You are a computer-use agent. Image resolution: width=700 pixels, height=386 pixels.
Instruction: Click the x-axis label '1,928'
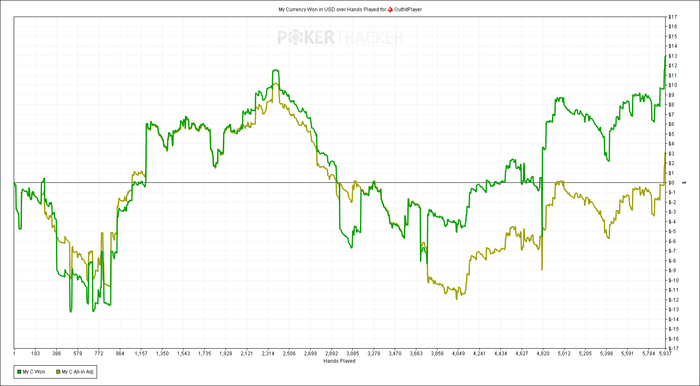[226, 353]
